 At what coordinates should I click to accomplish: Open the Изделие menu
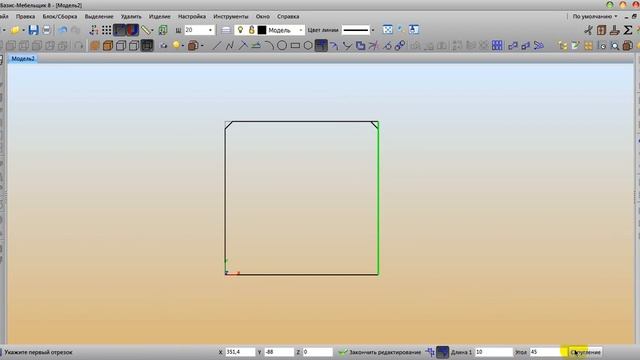(160, 16)
